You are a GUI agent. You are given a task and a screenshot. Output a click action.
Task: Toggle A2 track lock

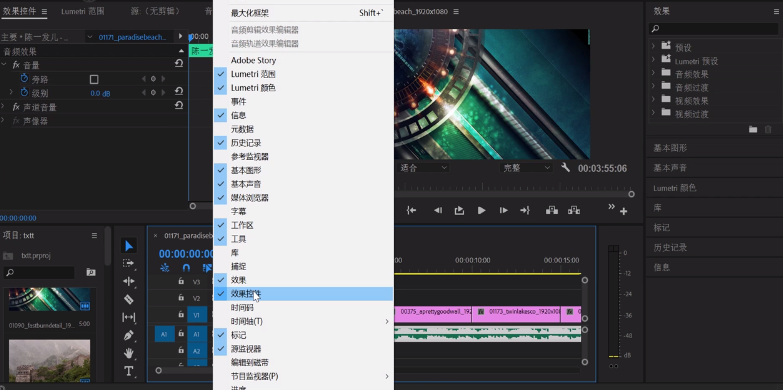point(181,351)
